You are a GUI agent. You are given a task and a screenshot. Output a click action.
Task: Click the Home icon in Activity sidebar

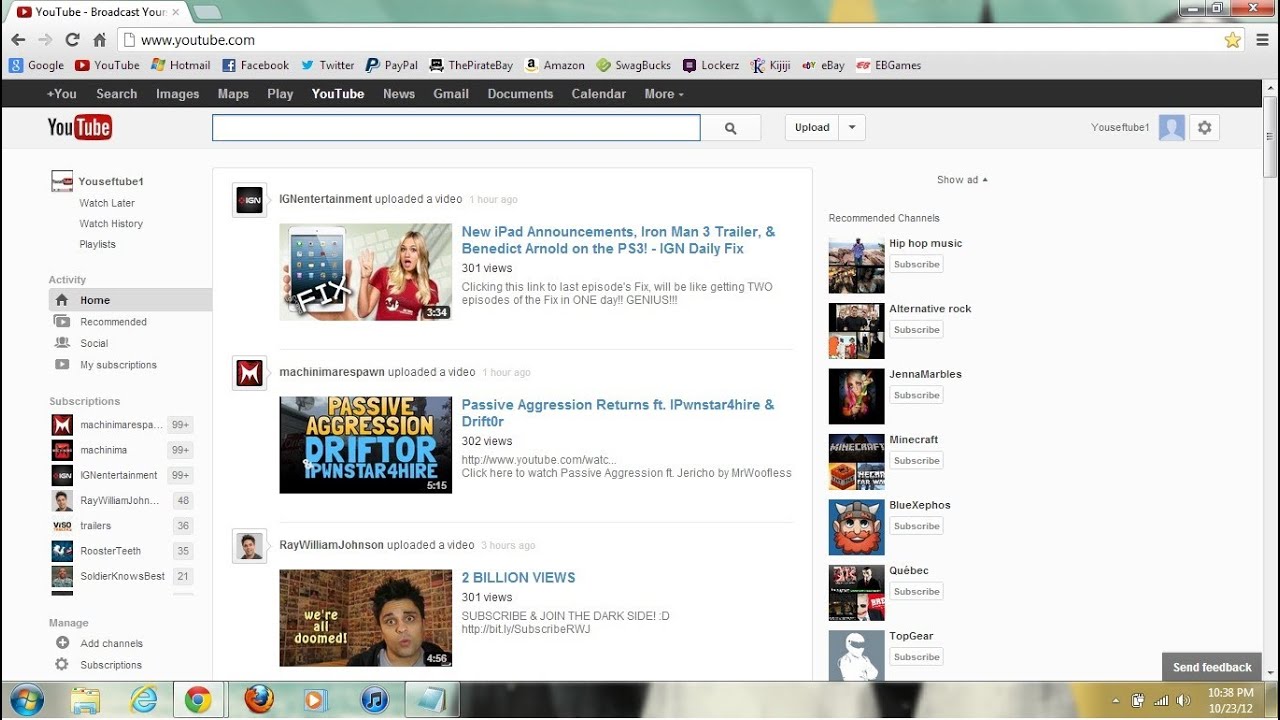pyautogui.click(x=62, y=300)
